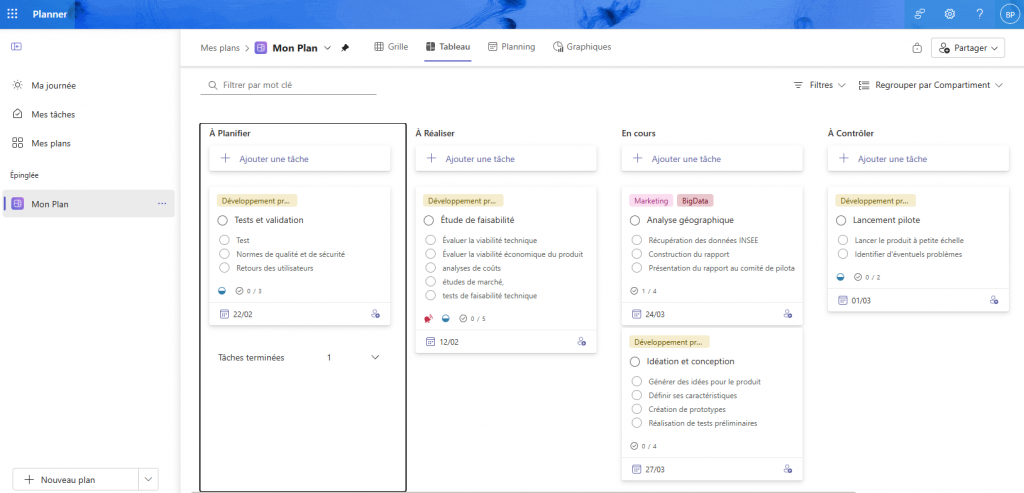This screenshot has height=493, width=1024.
Task: Open more options for Mon Plan in sidebar
Action: tap(162, 204)
